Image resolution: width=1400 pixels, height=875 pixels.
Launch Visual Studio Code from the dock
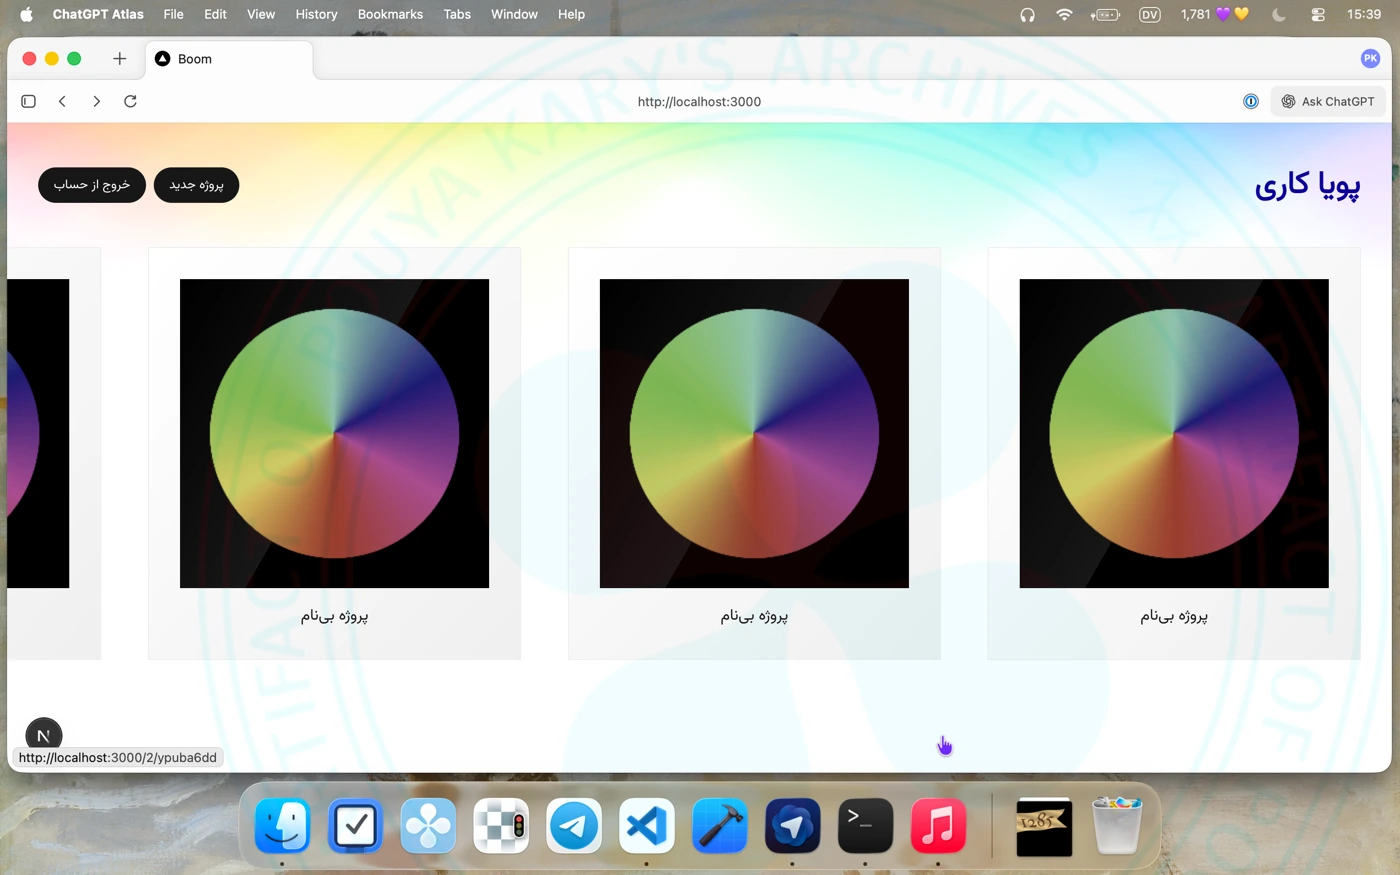[647, 826]
